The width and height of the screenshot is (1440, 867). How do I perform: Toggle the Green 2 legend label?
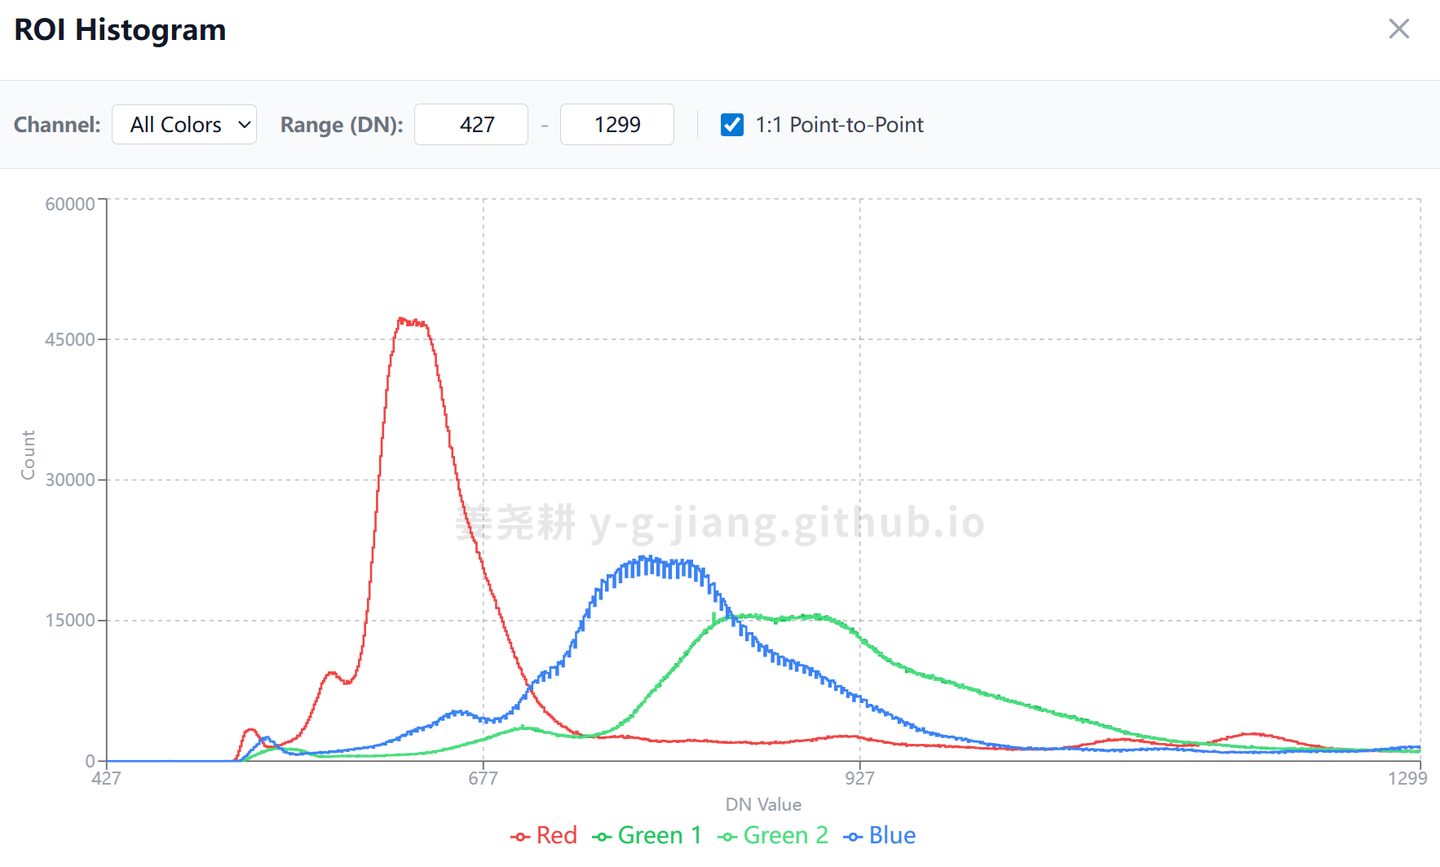point(786,836)
